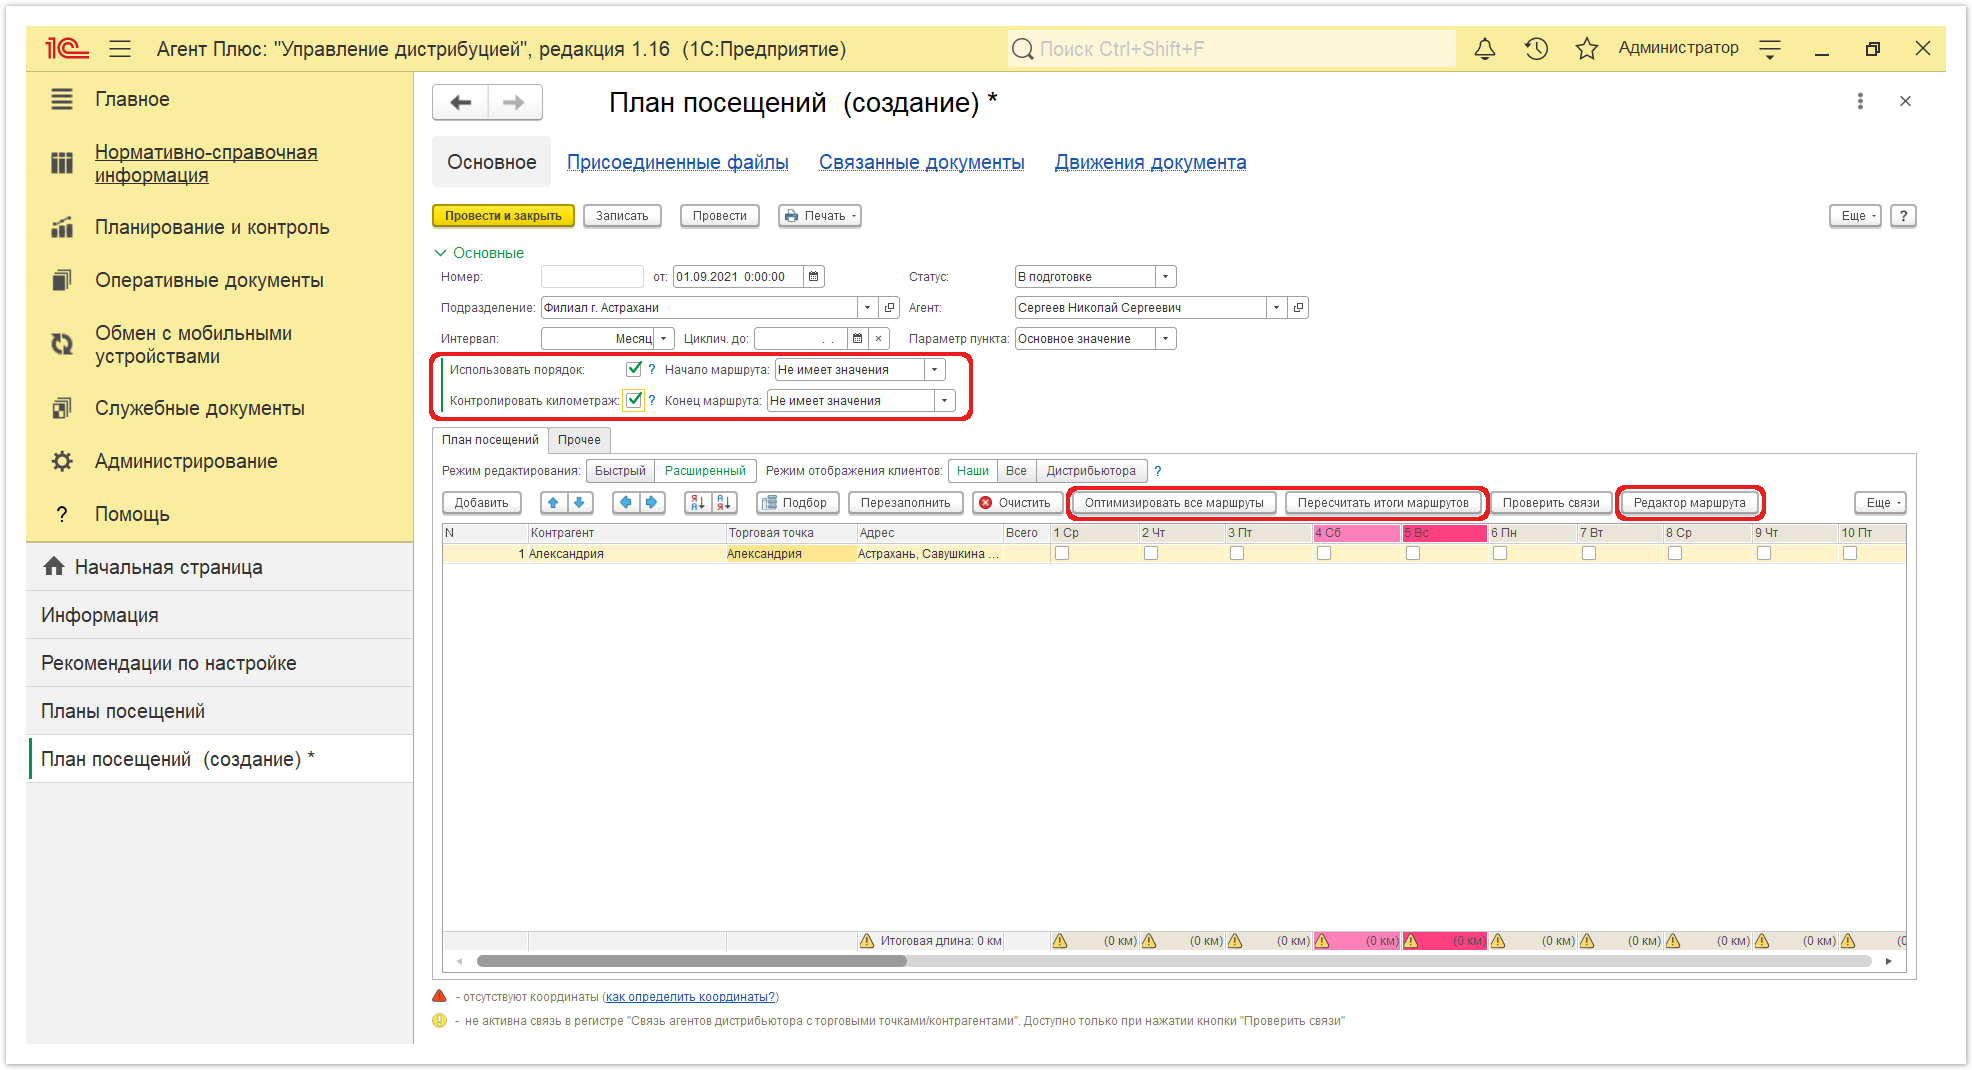Open notifications bell icon
This screenshot has width=1972, height=1070.
pos(1485,49)
